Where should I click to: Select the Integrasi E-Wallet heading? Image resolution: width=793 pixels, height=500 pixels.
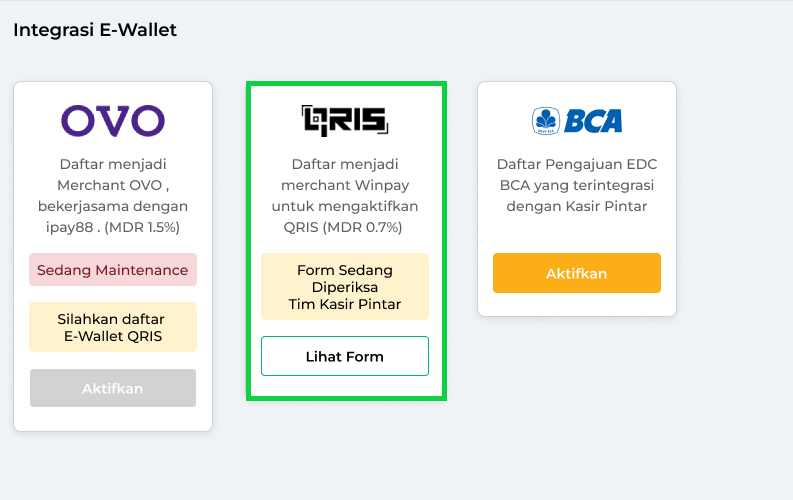point(95,30)
